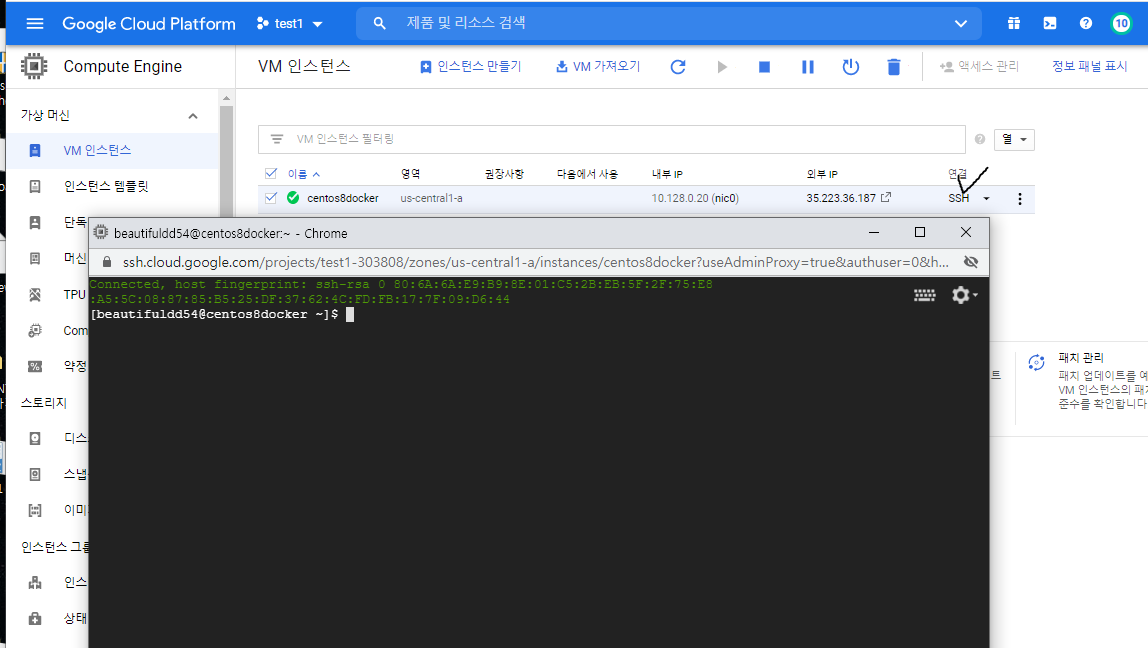
Task: Refresh the VM instance list
Action: (678, 67)
